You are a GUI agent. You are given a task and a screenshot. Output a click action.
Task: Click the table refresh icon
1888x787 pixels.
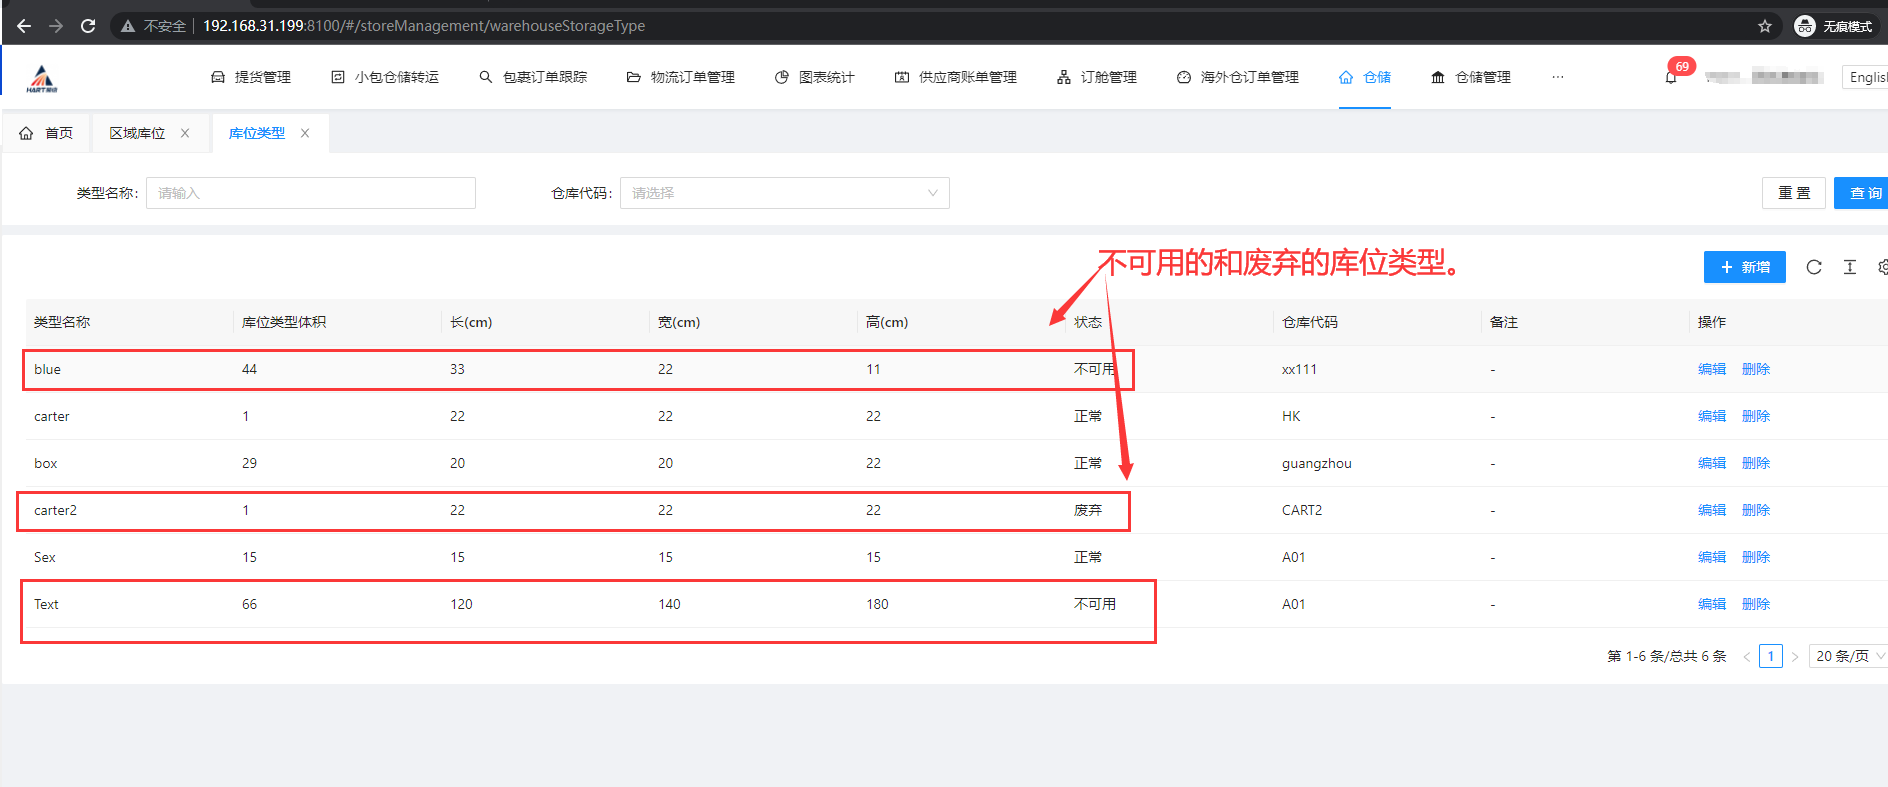coord(1813,267)
